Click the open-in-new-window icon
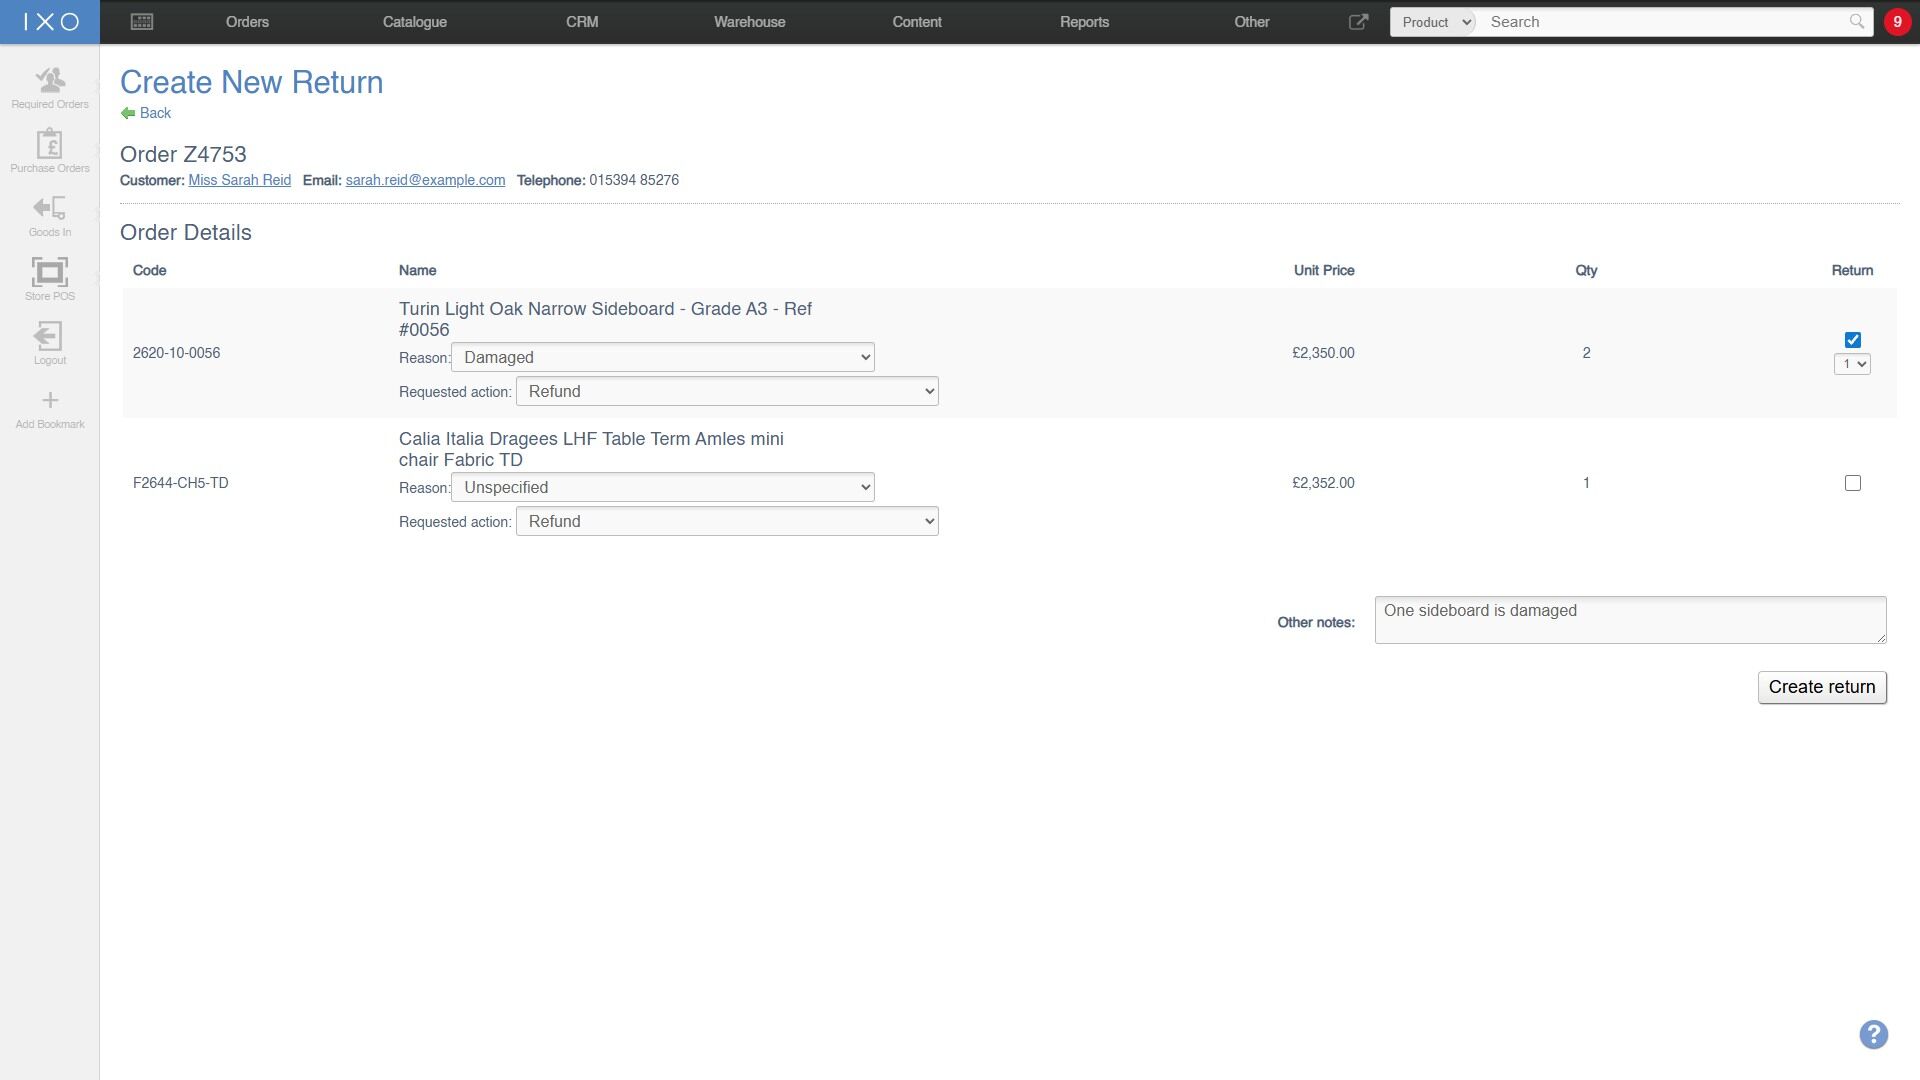 coord(1358,22)
